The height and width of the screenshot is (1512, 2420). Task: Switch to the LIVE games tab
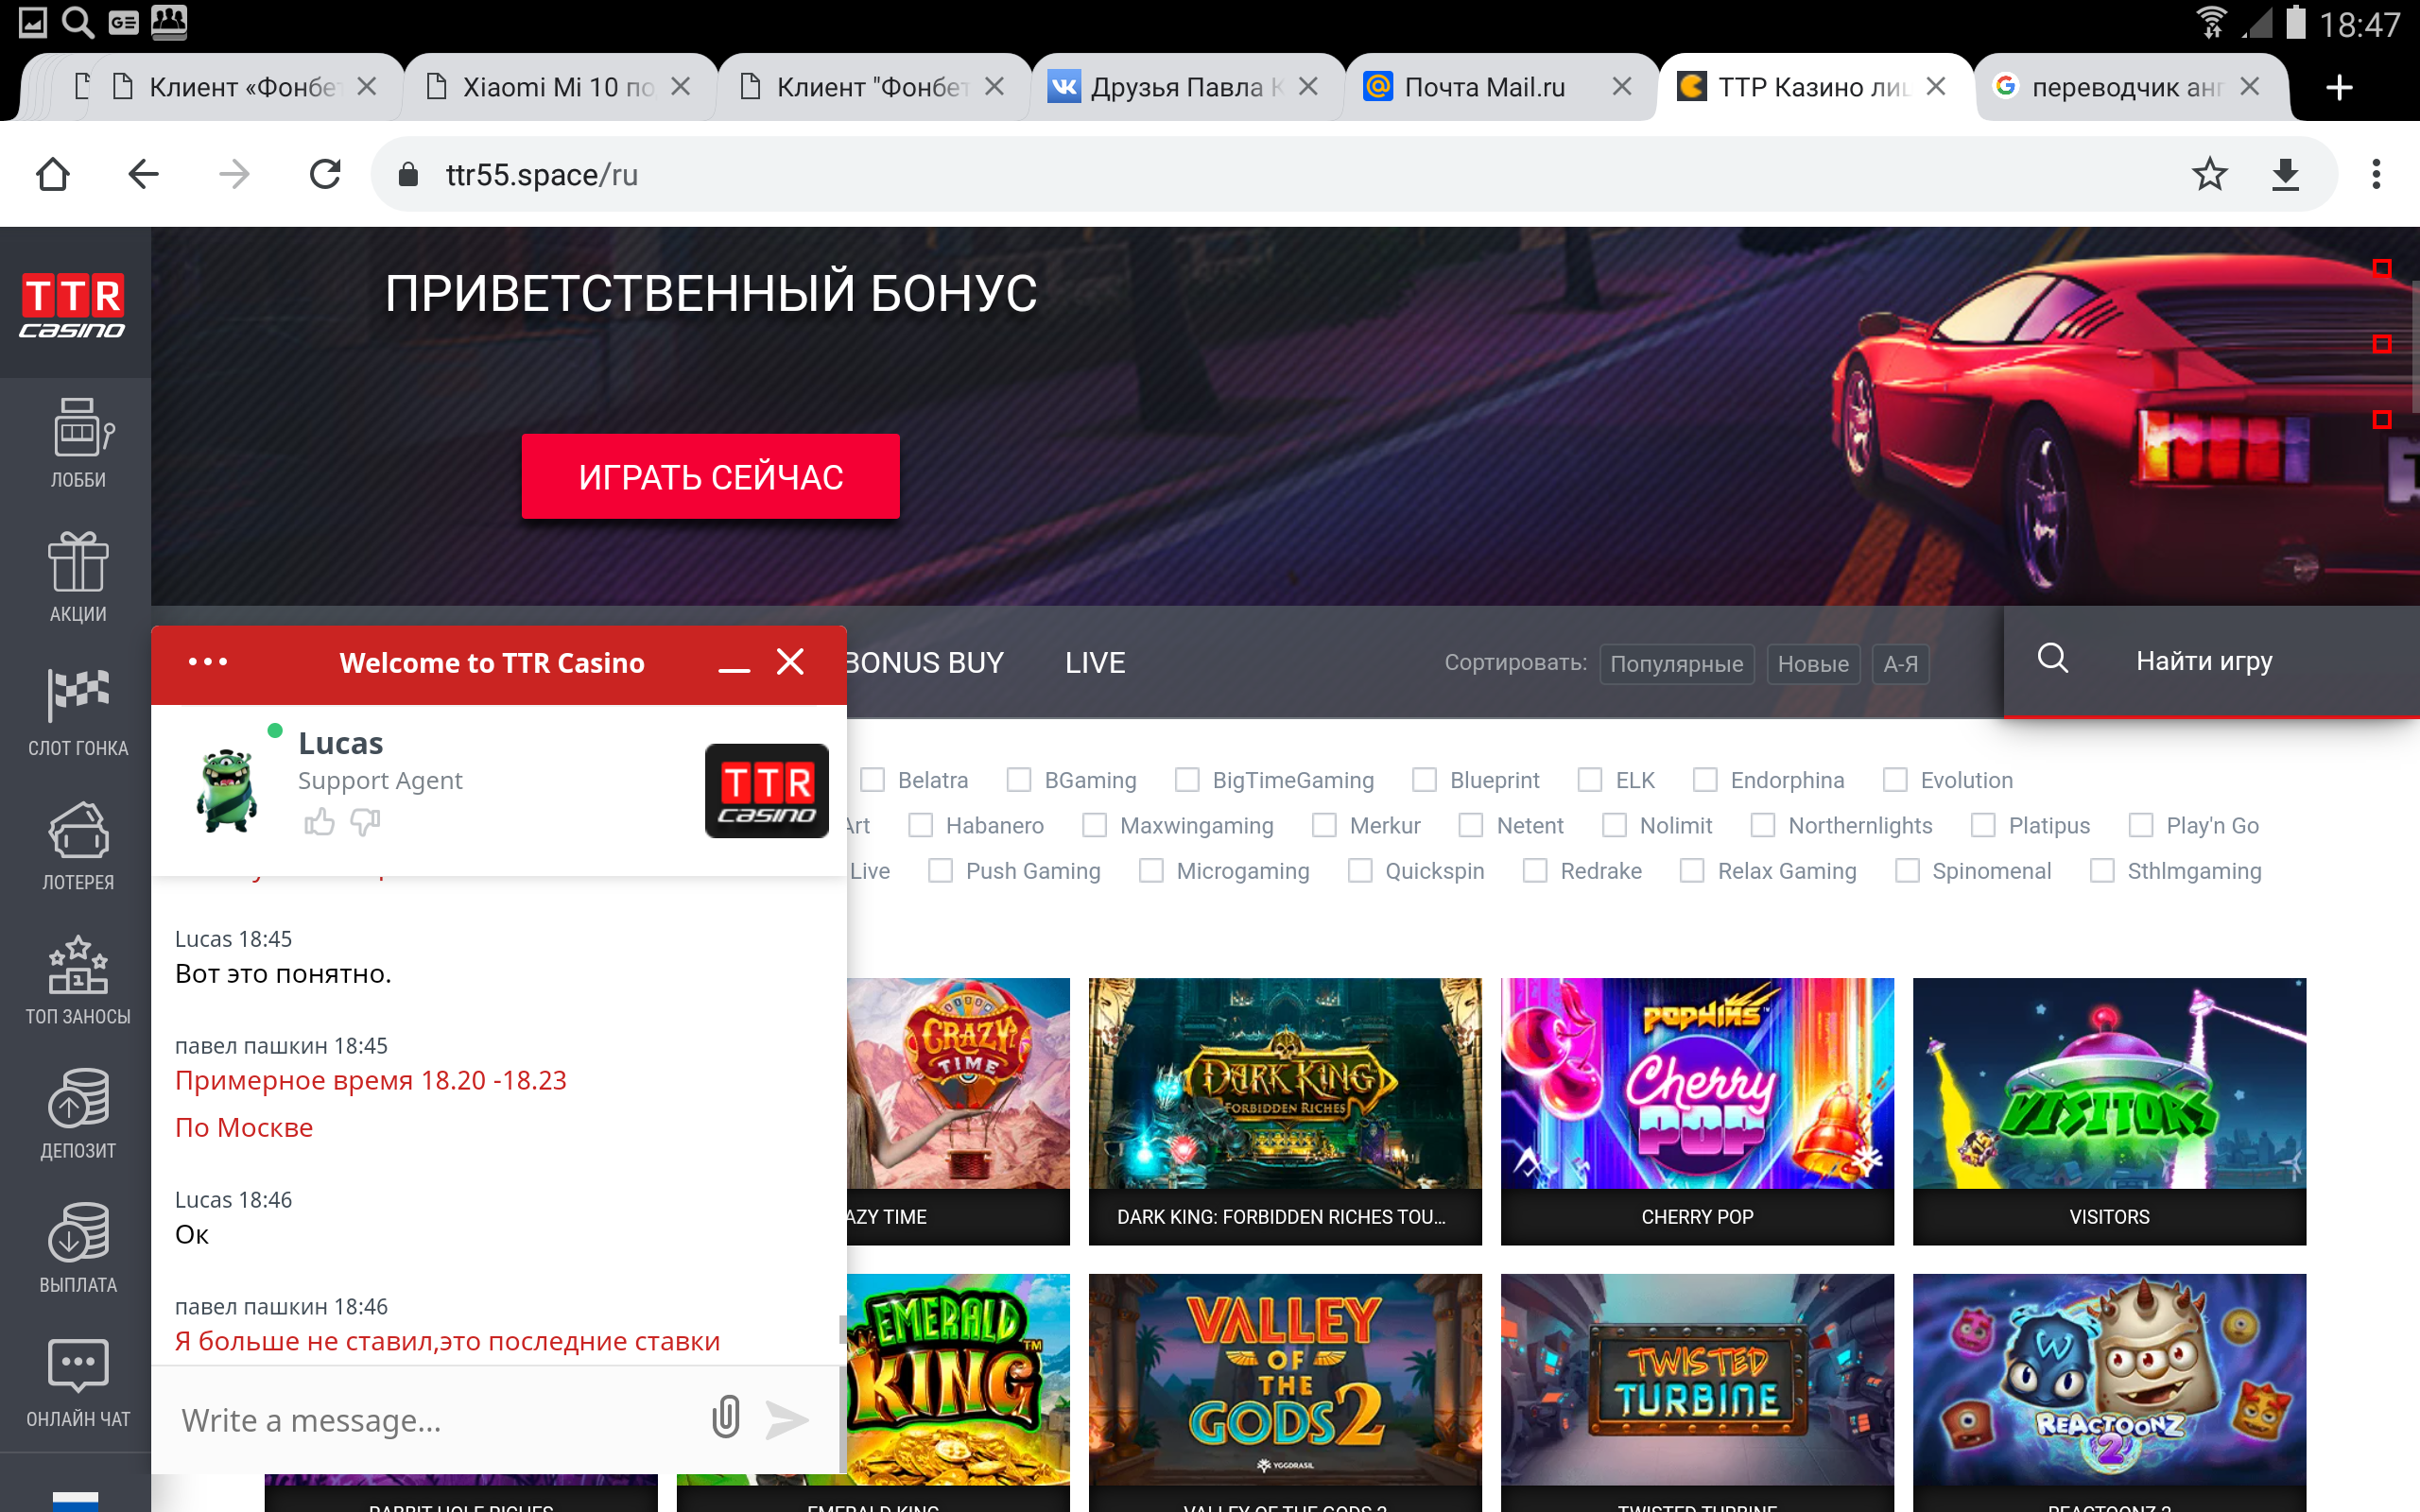click(1095, 662)
